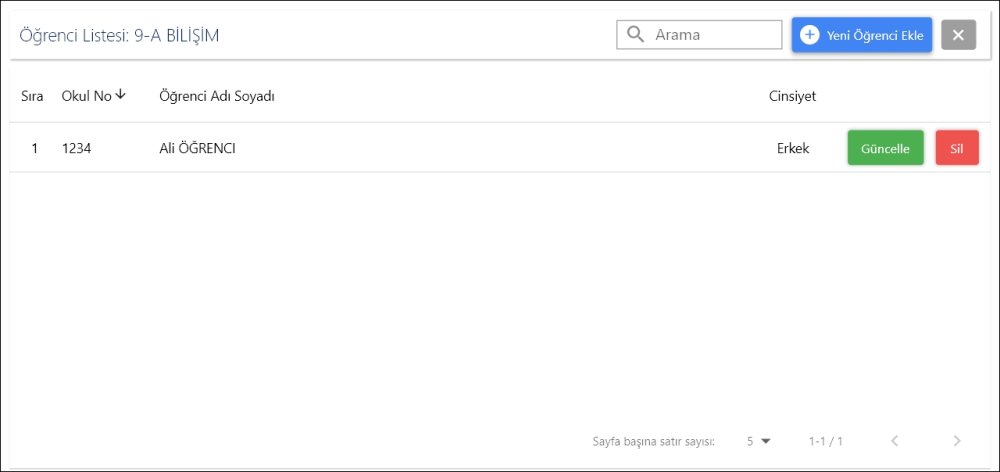
Task: Go to the previous page chevron
Action: pos(895,440)
